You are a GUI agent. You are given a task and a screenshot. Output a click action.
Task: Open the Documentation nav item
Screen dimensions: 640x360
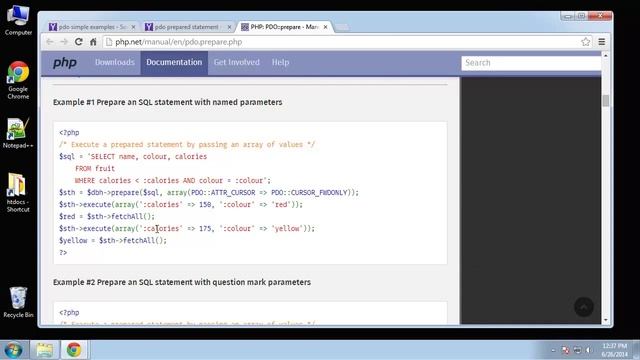174,62
